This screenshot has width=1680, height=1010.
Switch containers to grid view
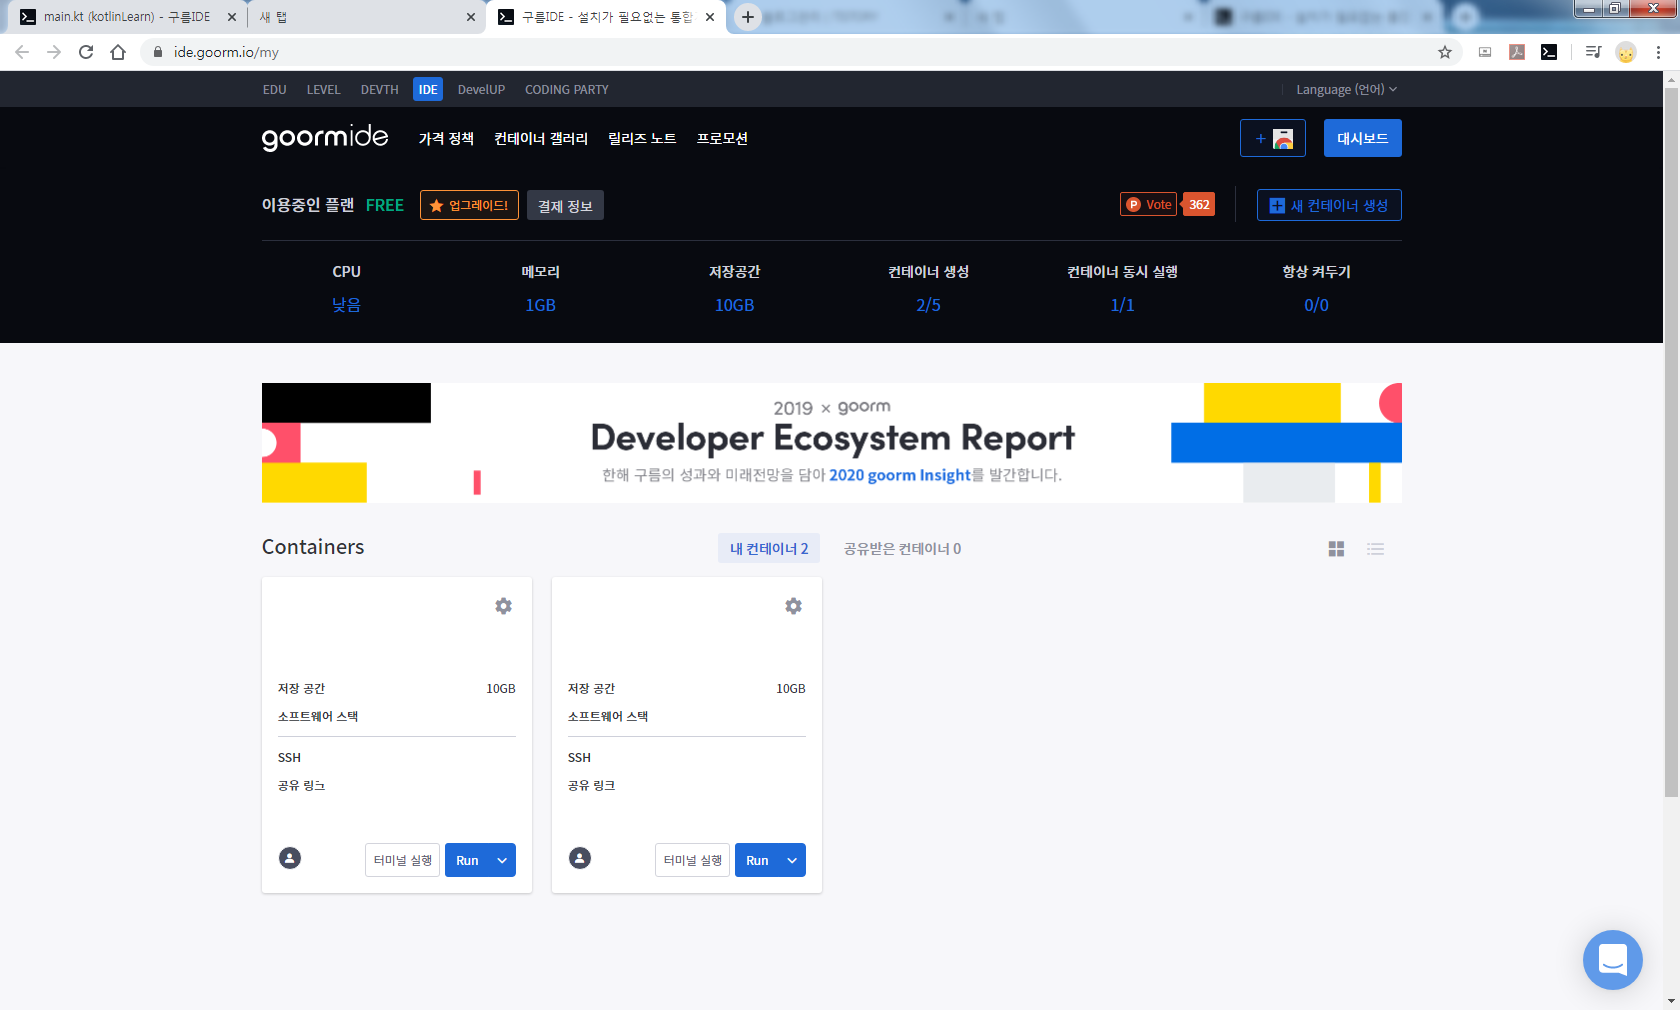[x=1336, y=549]
